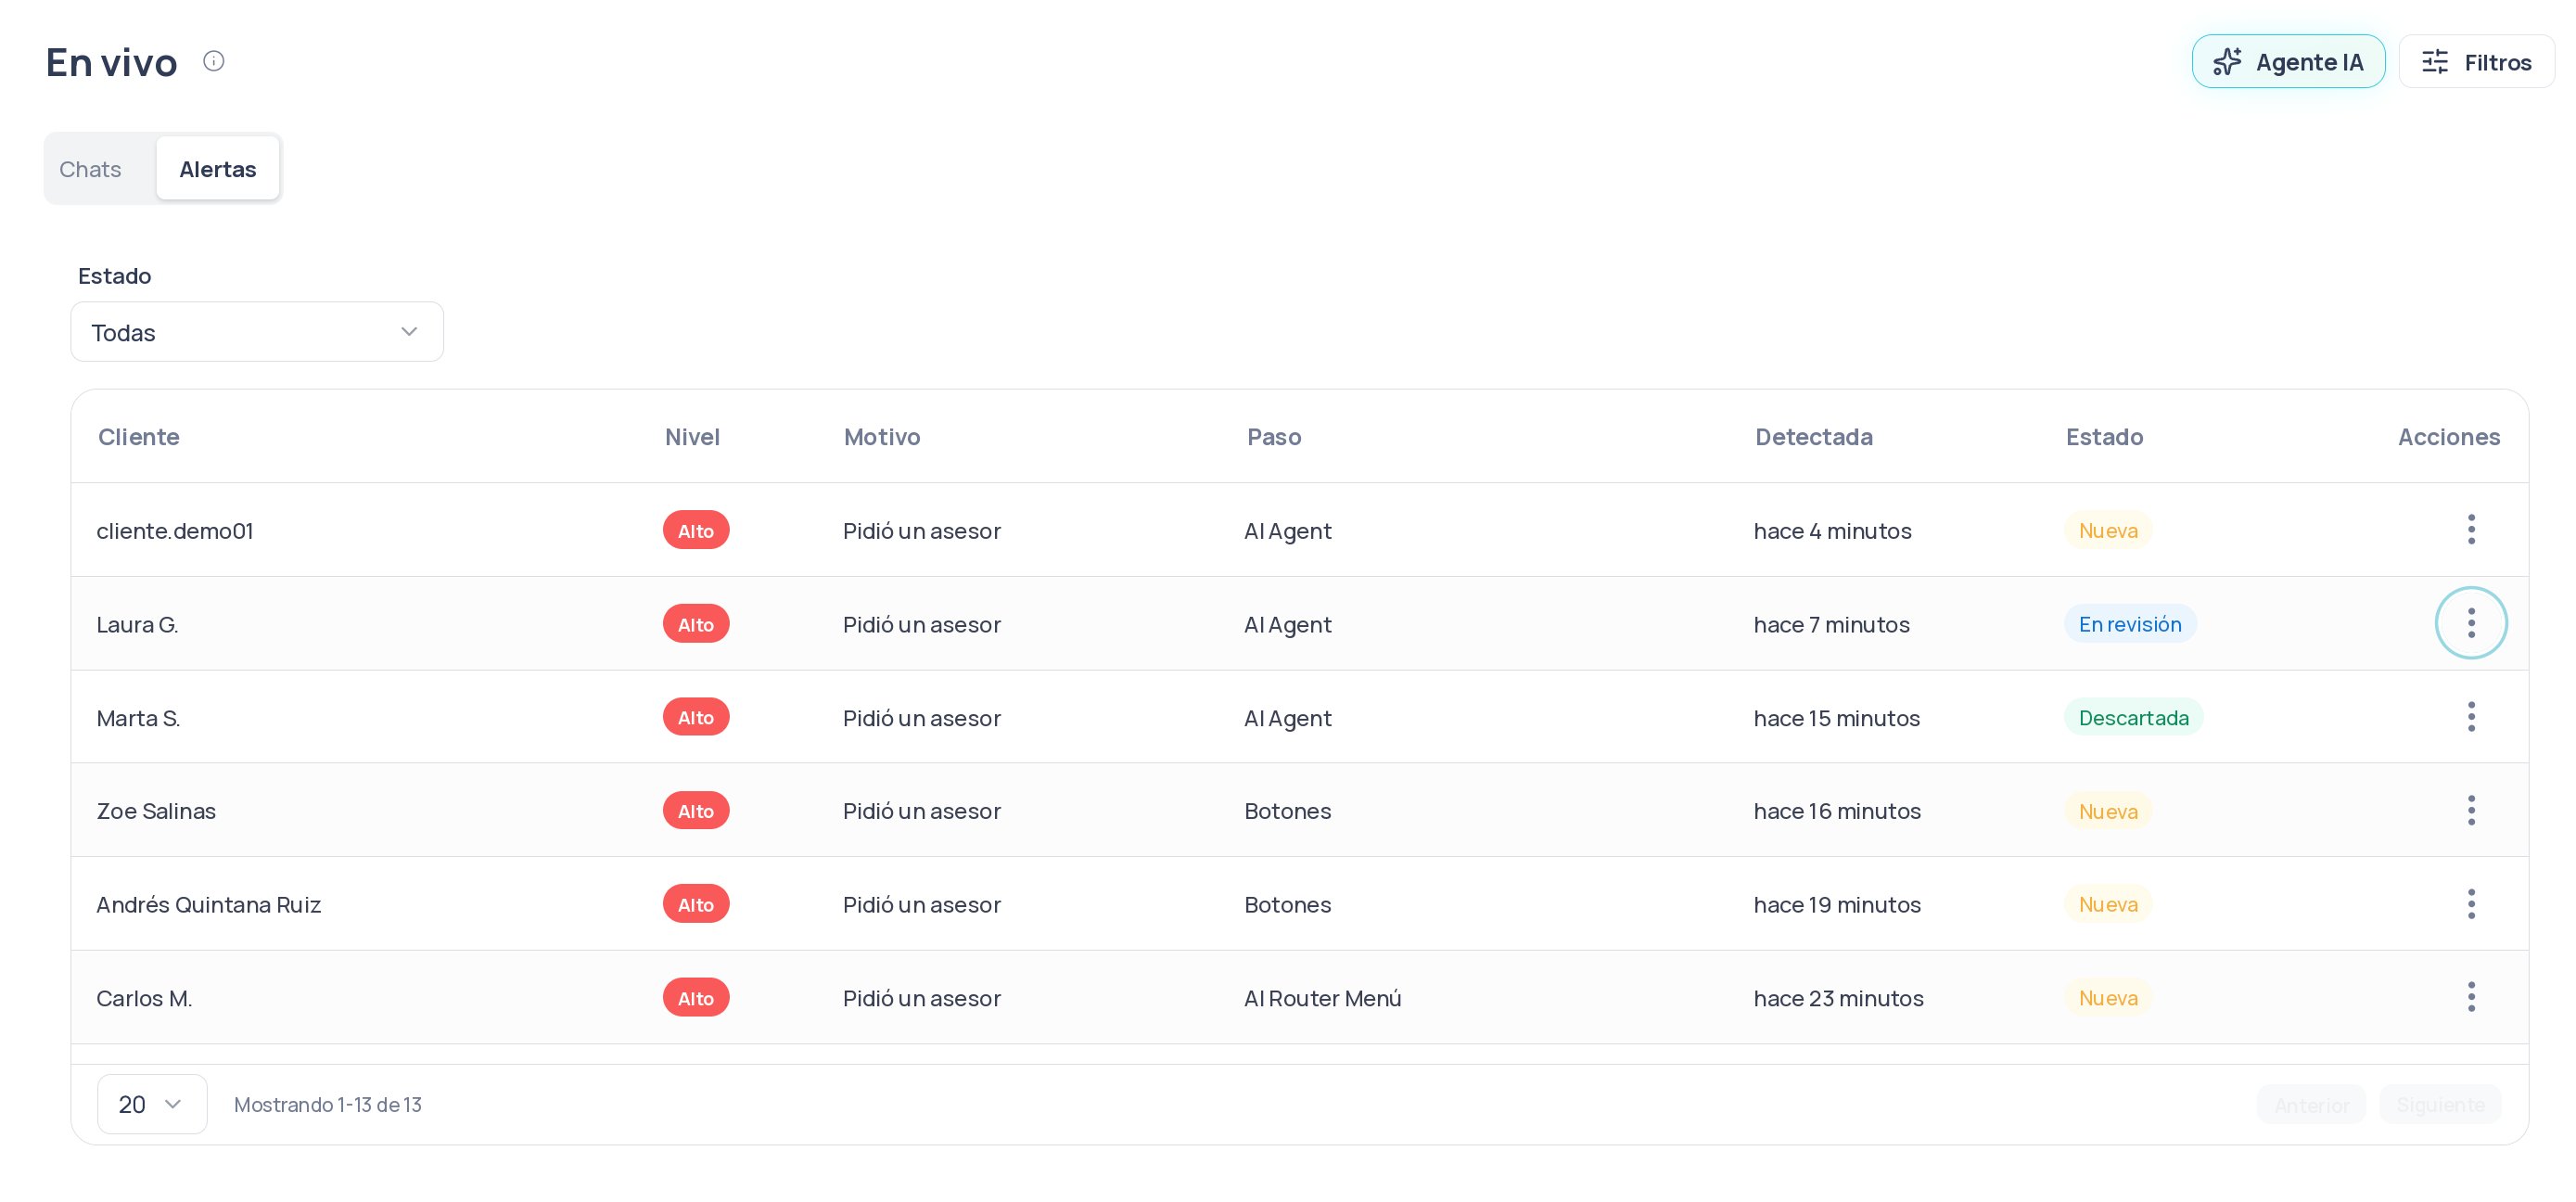Expand the Estado dropdown showing Todas
The width and height of the screenshot is (2576, 1202).
(x=257, y=332)
